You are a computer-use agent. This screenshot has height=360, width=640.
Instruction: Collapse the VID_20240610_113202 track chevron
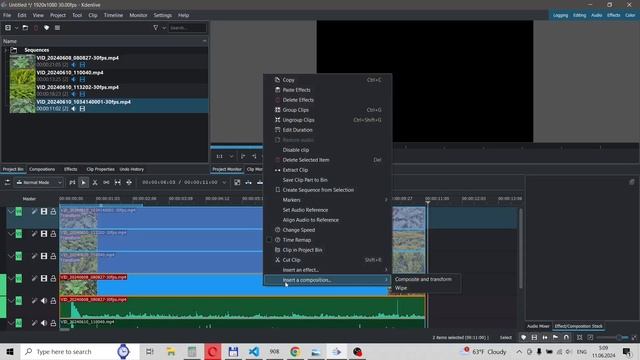(11, 233)
